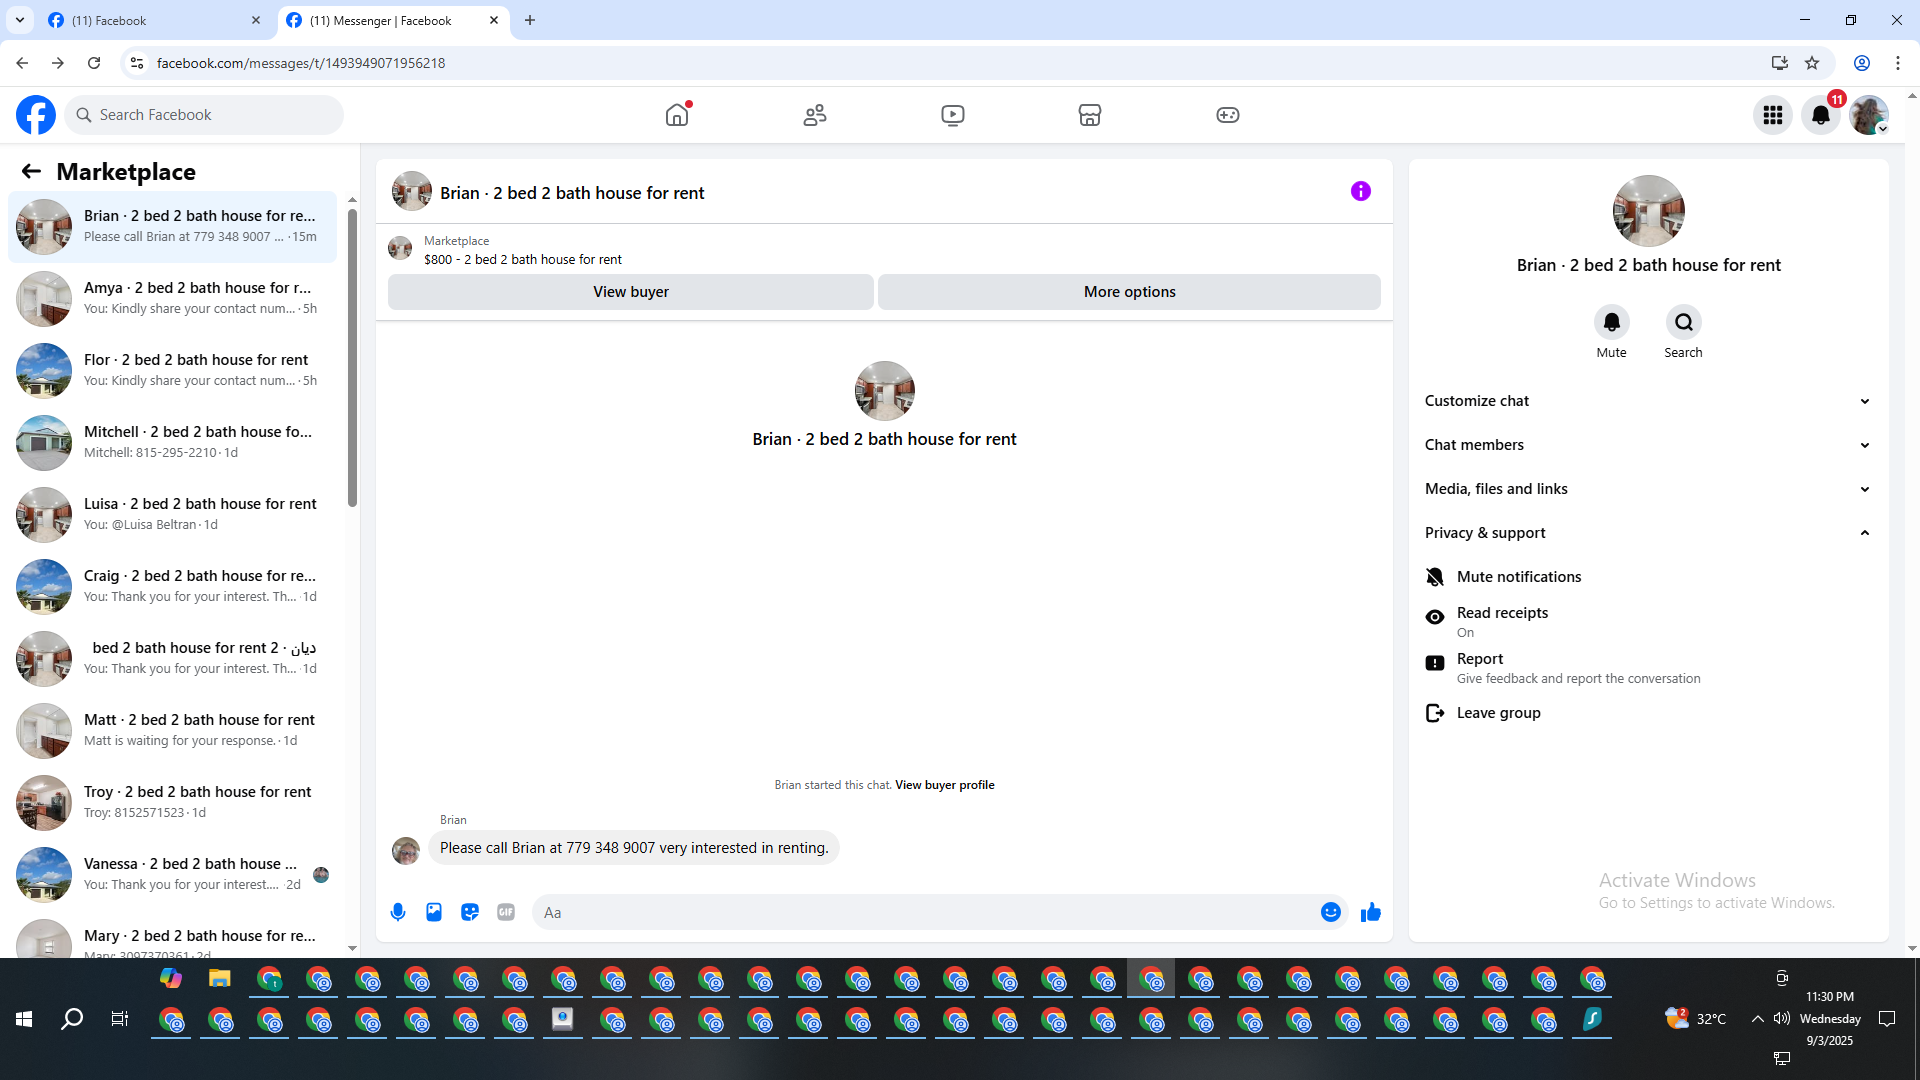Click Report to give feedback
Image resolution: width=1920 pixels, height=1080 pixels.
click(x=1648, y=668)
